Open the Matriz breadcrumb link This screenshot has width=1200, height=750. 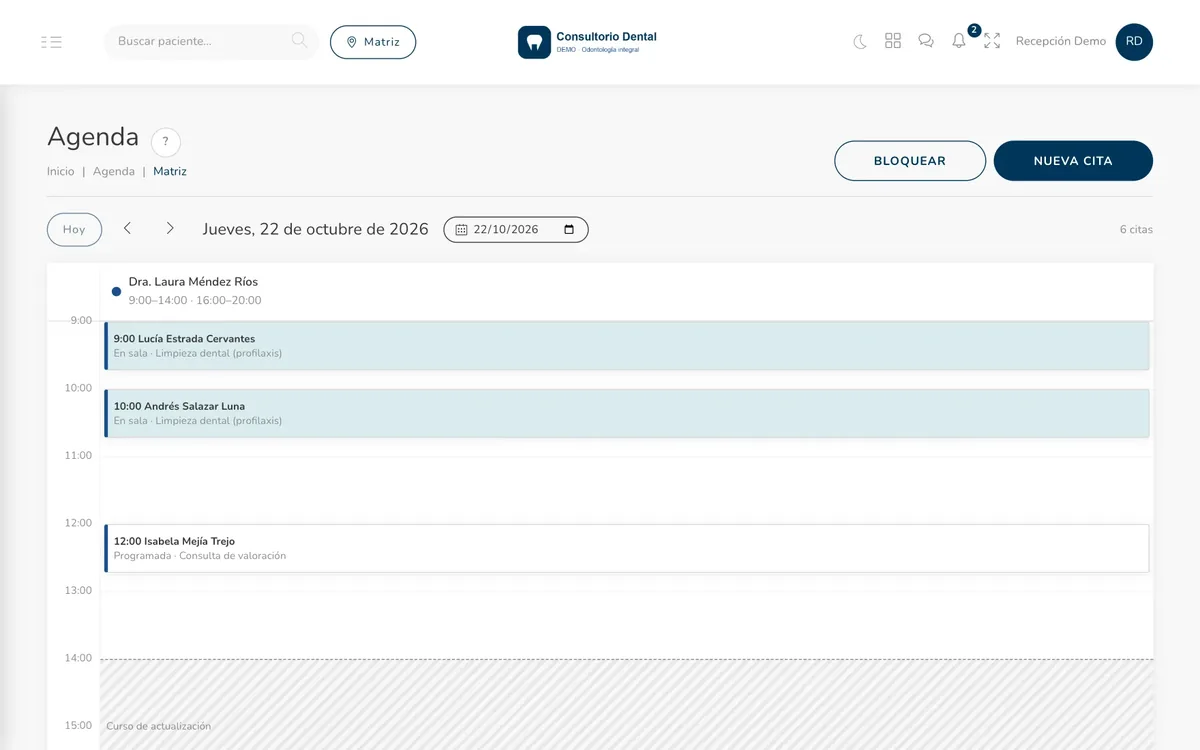click(170, 172)
